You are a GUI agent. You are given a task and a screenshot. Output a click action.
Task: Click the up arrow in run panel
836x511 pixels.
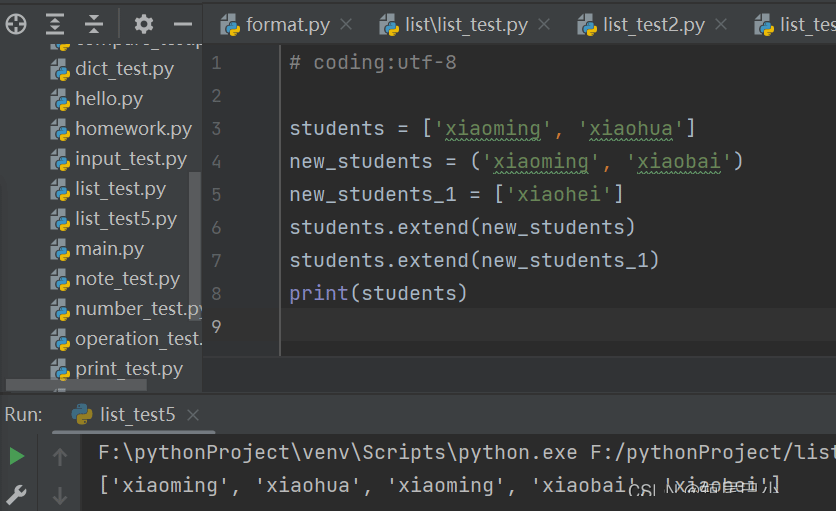tap(60, 457)
